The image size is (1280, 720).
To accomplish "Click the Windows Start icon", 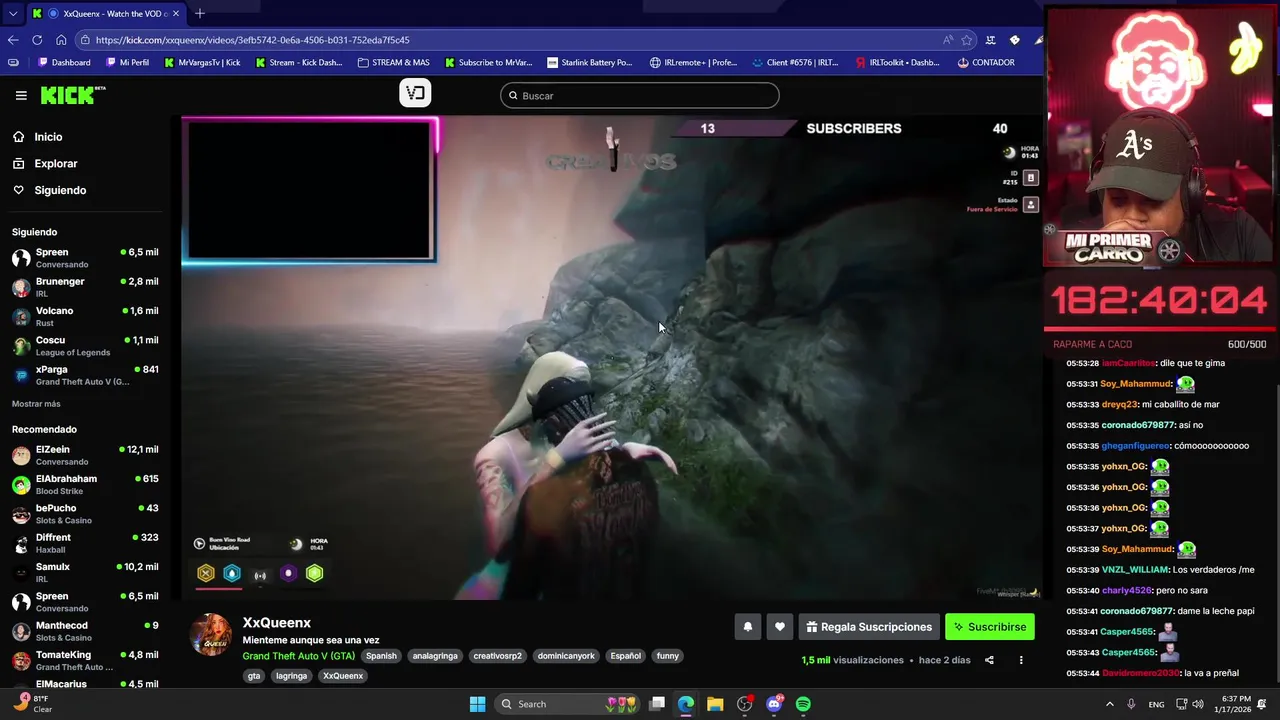I will tap(477, 704).
